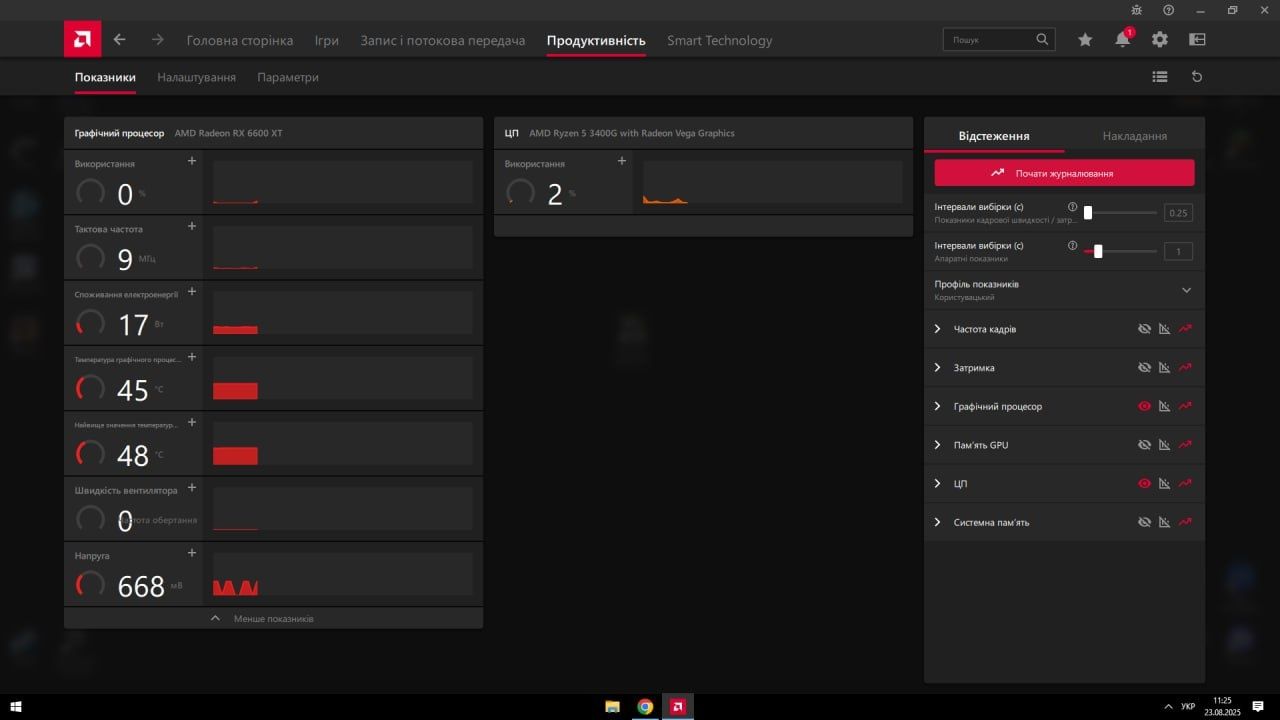The width and height of the screenshot is (1280, 720).
Task: Switch to Параметри subtab
Action: (x=288, y=77)
